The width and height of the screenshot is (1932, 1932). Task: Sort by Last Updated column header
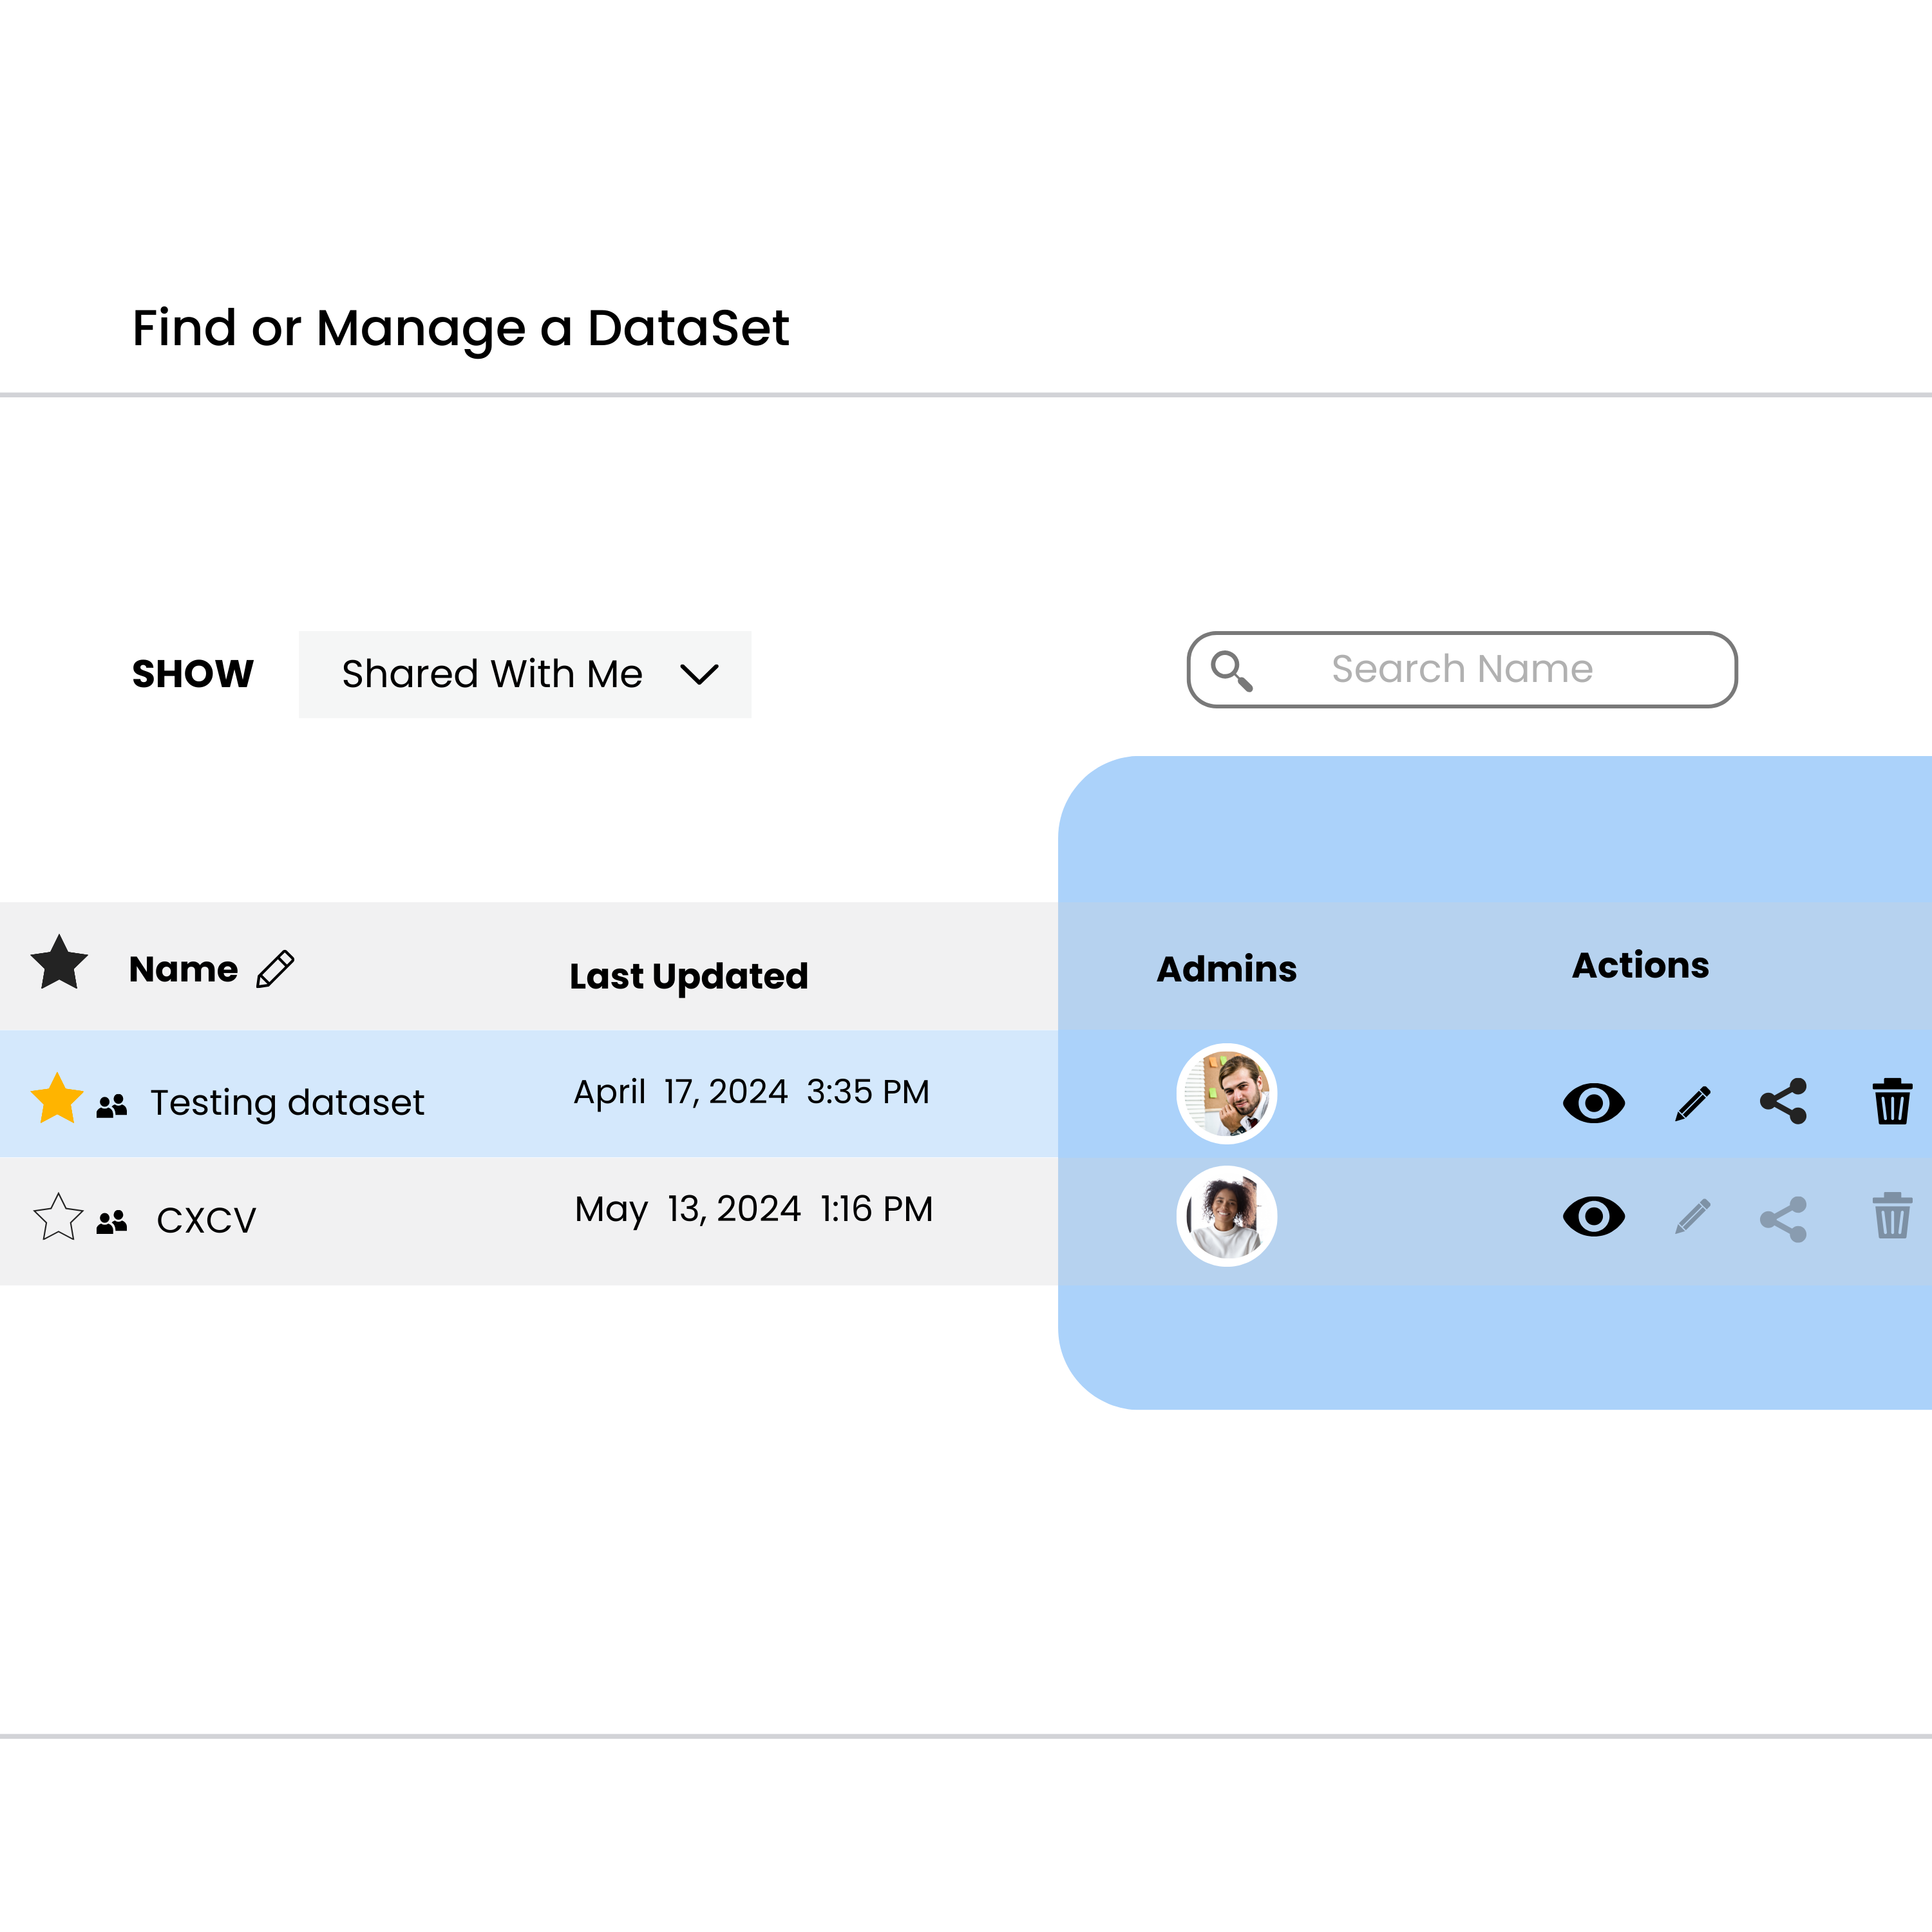[x=688, y=976]
